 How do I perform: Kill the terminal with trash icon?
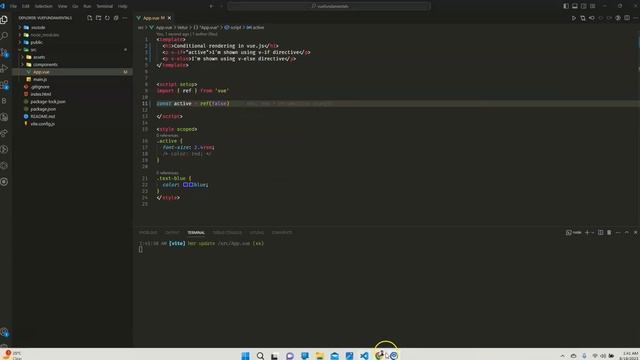pyautogui.click(x=609, y=232)
